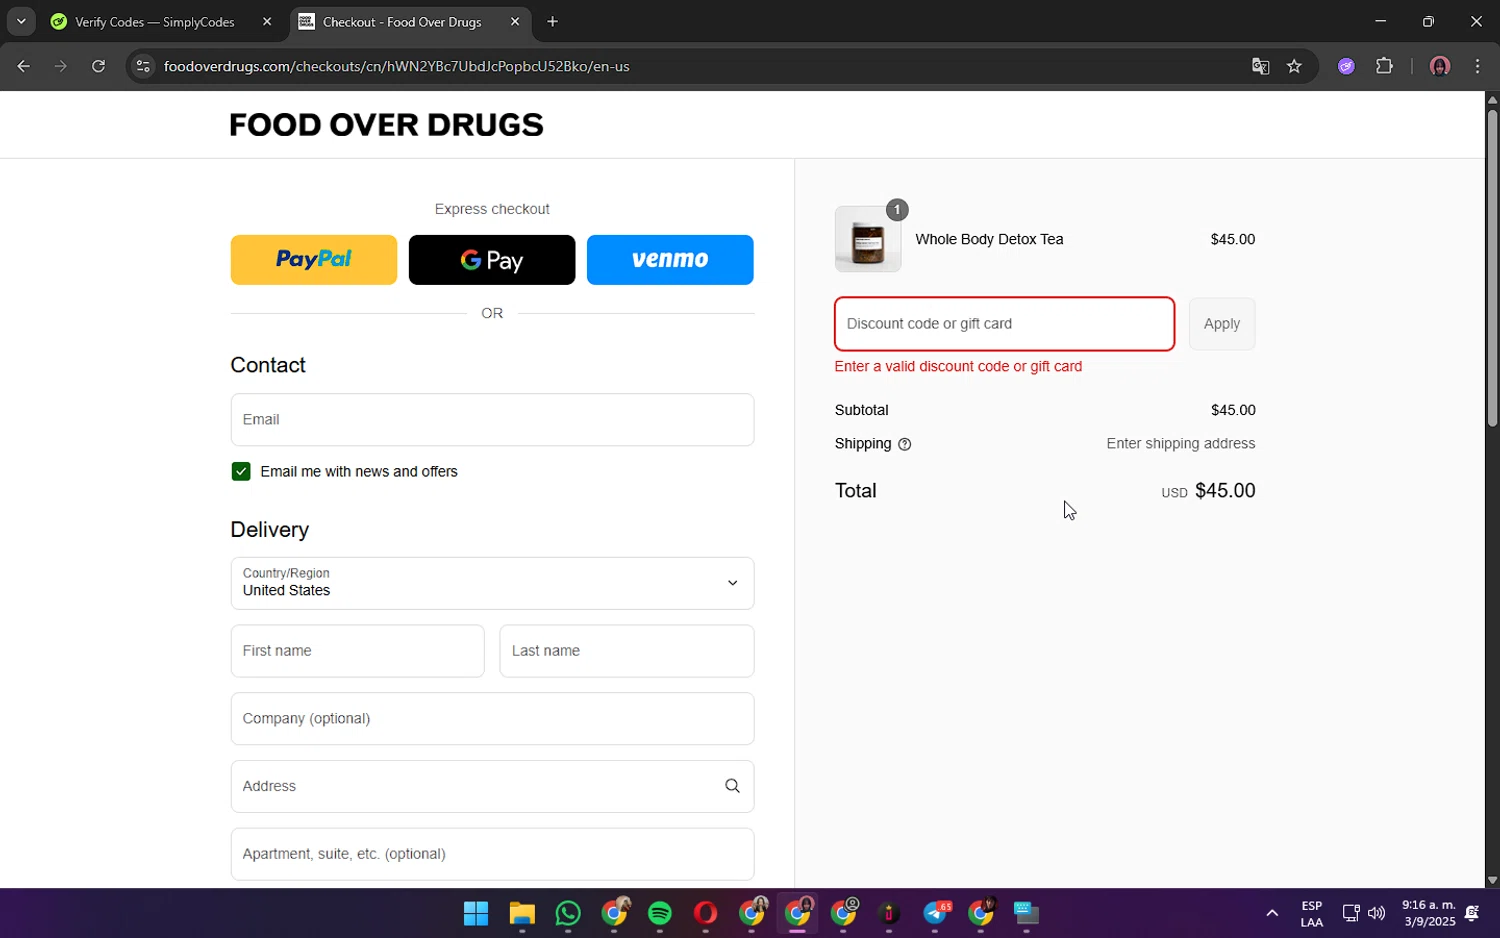Click the Whole Body Detox Tea thumbnail

(868, 239)
